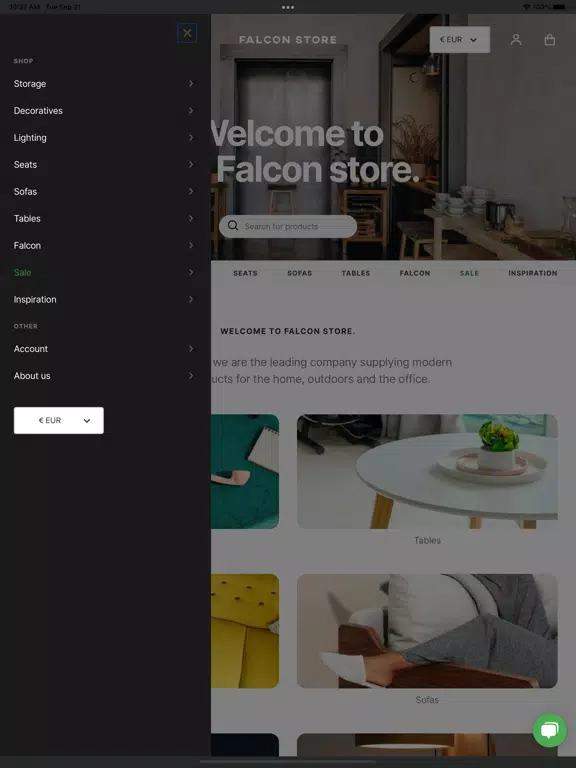Open the green chat widget
This screenshot has width=576, height=768.
550,730
